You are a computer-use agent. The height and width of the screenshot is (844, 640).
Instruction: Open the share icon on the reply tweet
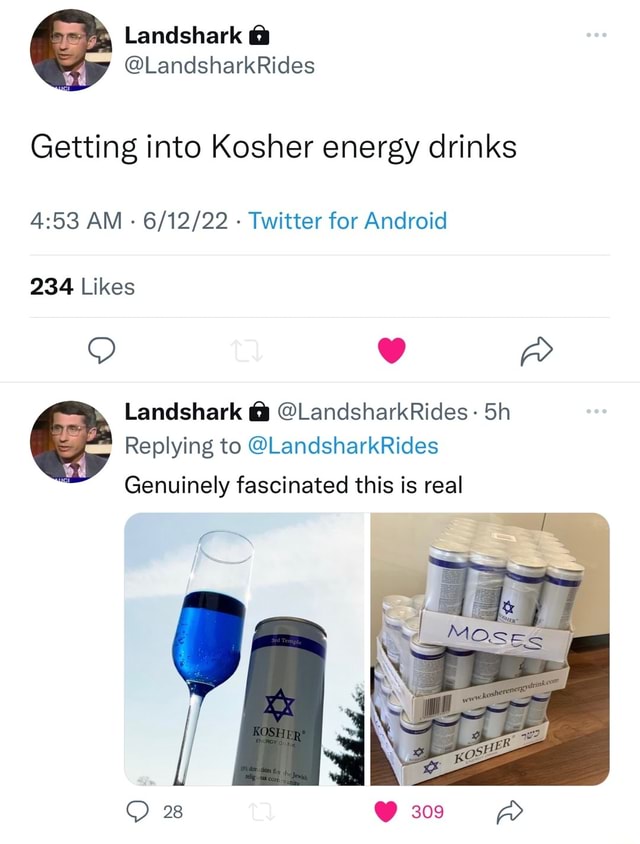[x=510, y=812]
